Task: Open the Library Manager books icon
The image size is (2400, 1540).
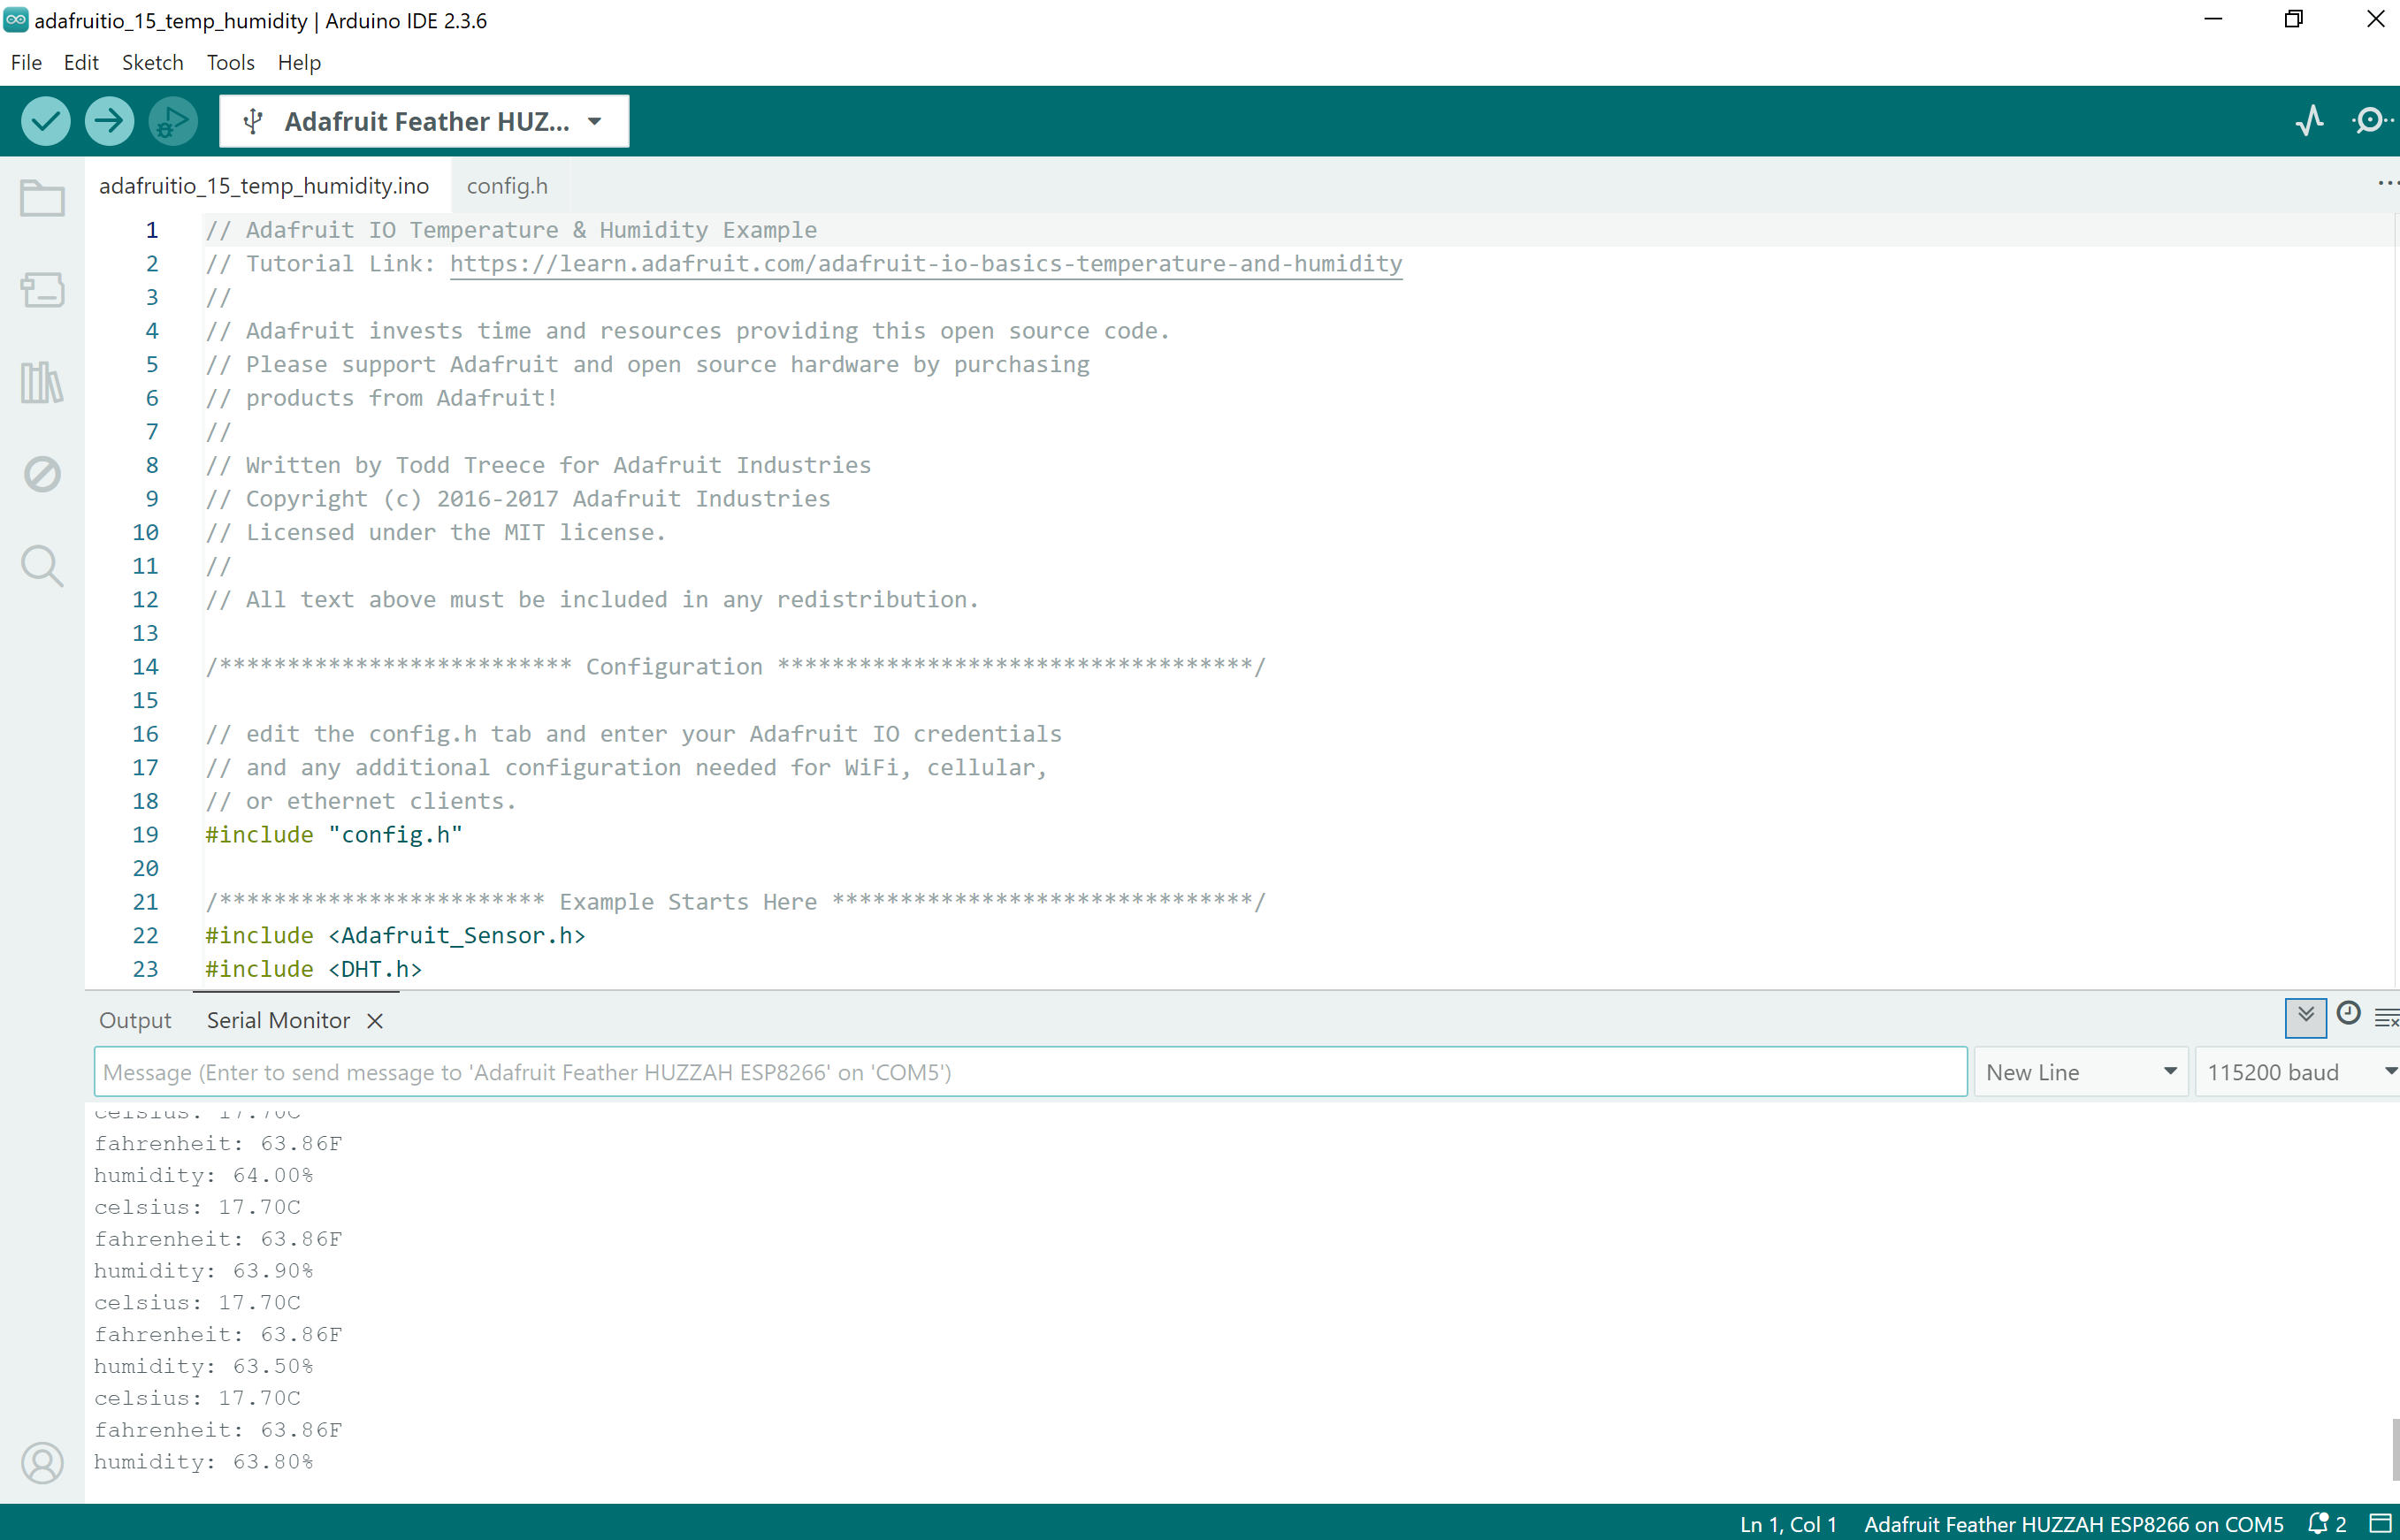Action: (42, 382)
